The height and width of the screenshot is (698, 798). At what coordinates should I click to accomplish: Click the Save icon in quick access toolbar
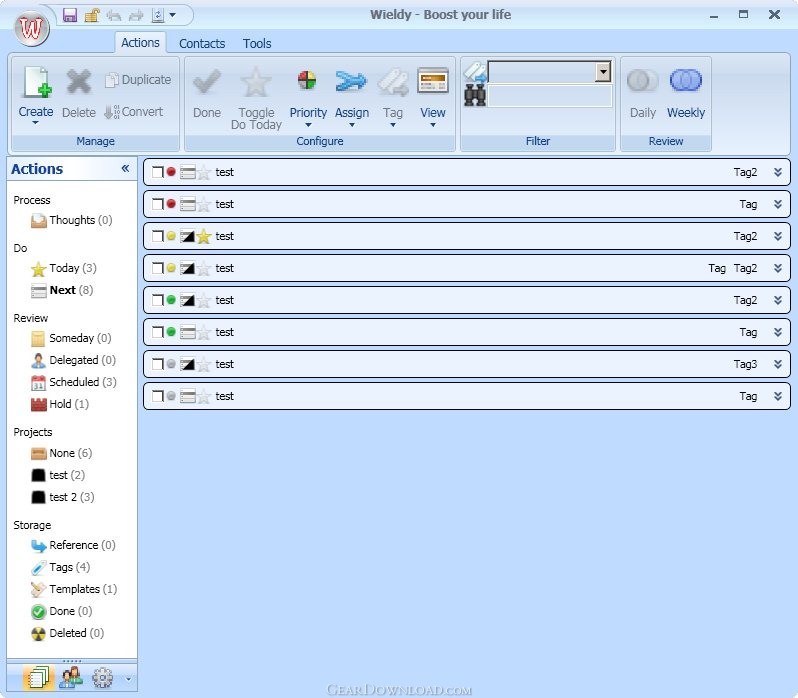(x=70, y=15)
